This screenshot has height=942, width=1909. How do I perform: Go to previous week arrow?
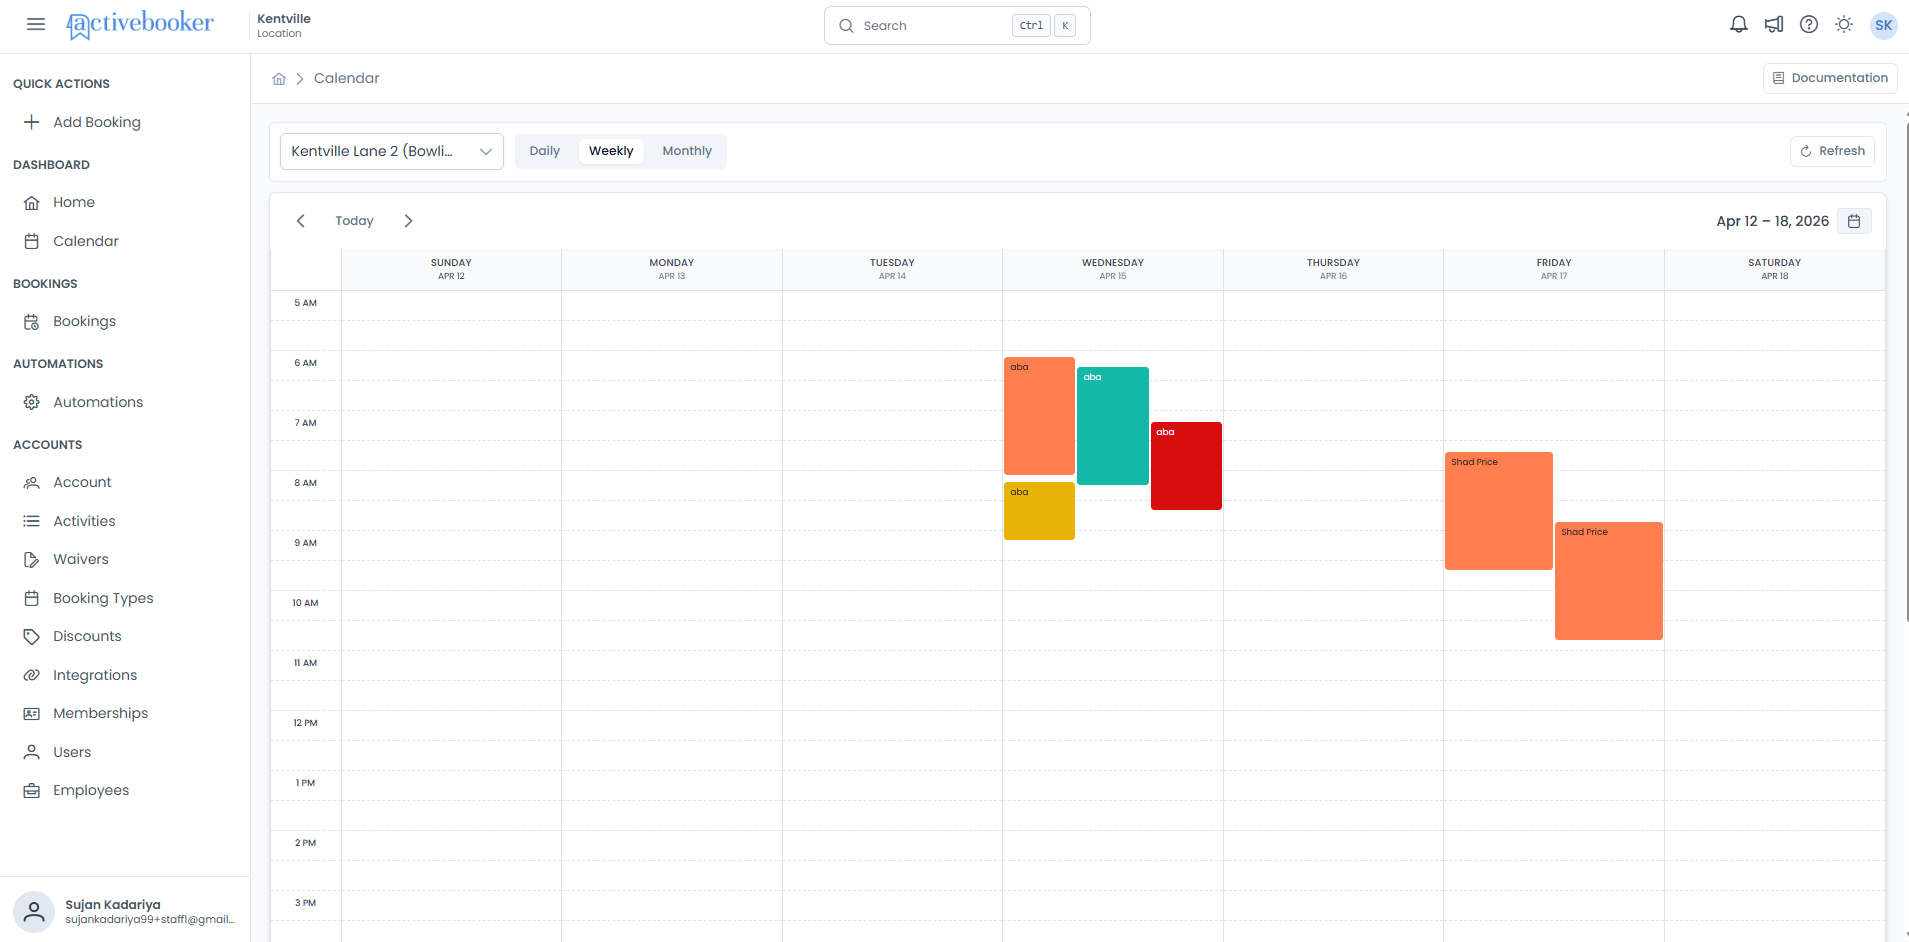point(300,221)
